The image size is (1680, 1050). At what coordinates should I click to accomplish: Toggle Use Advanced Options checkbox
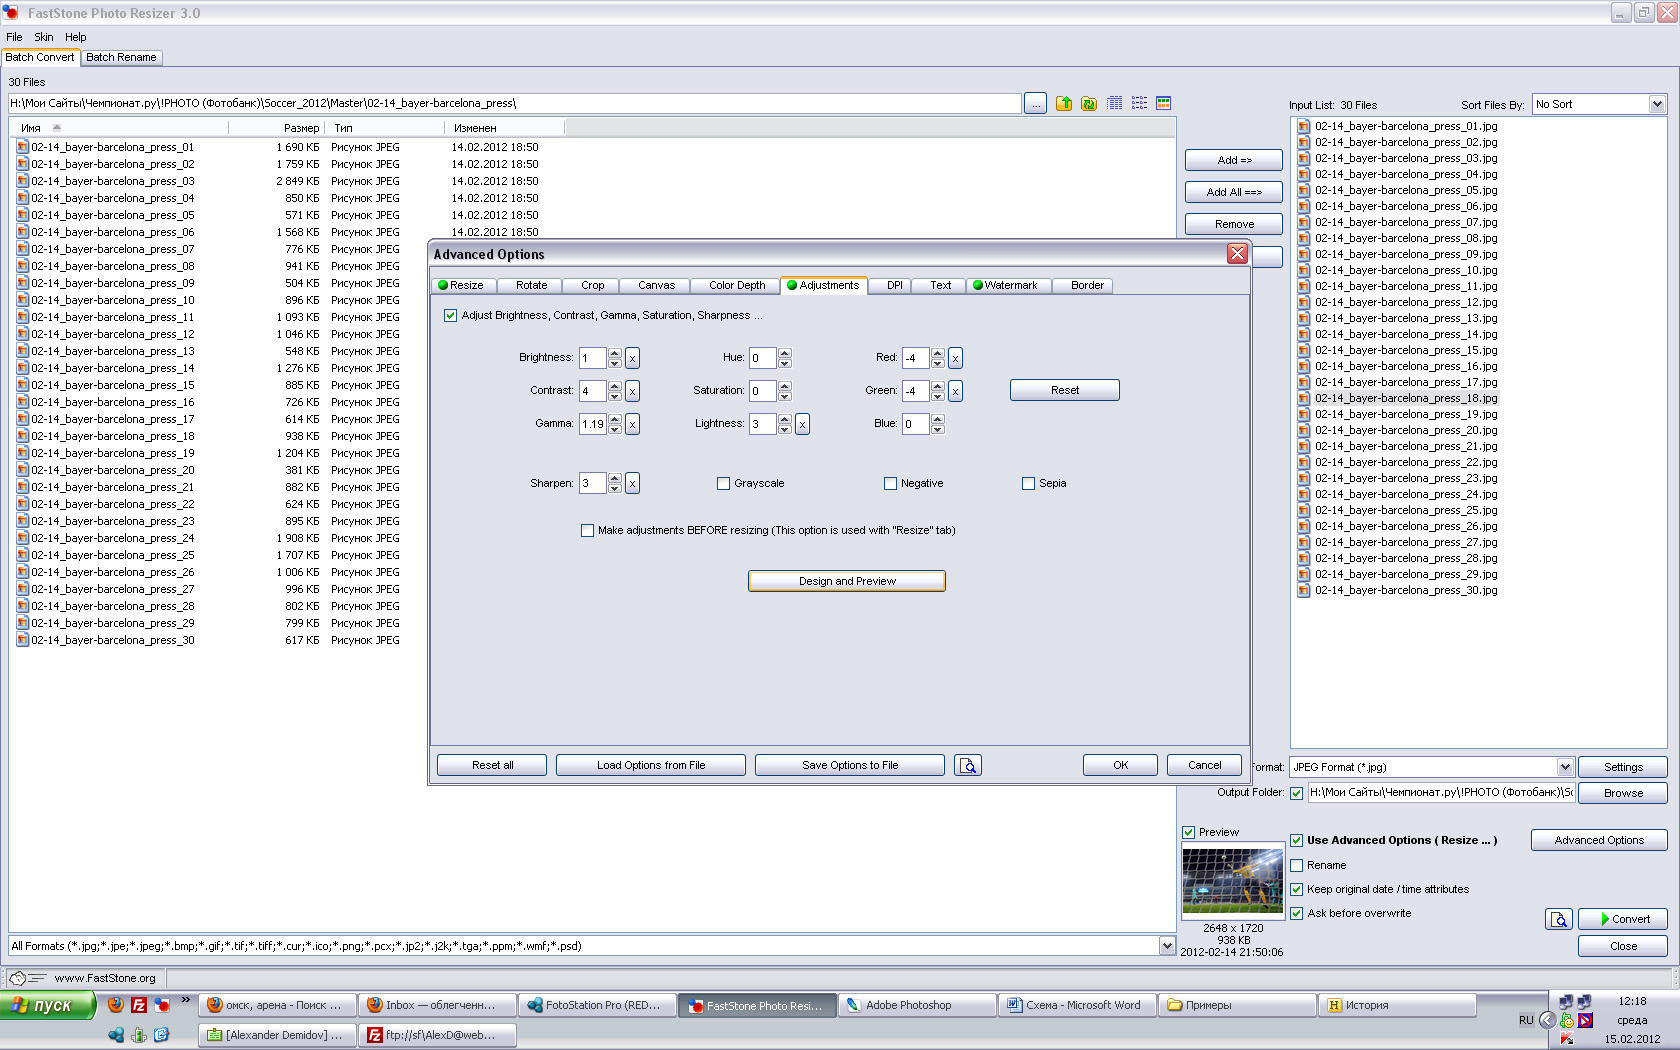coord(1296,840)
